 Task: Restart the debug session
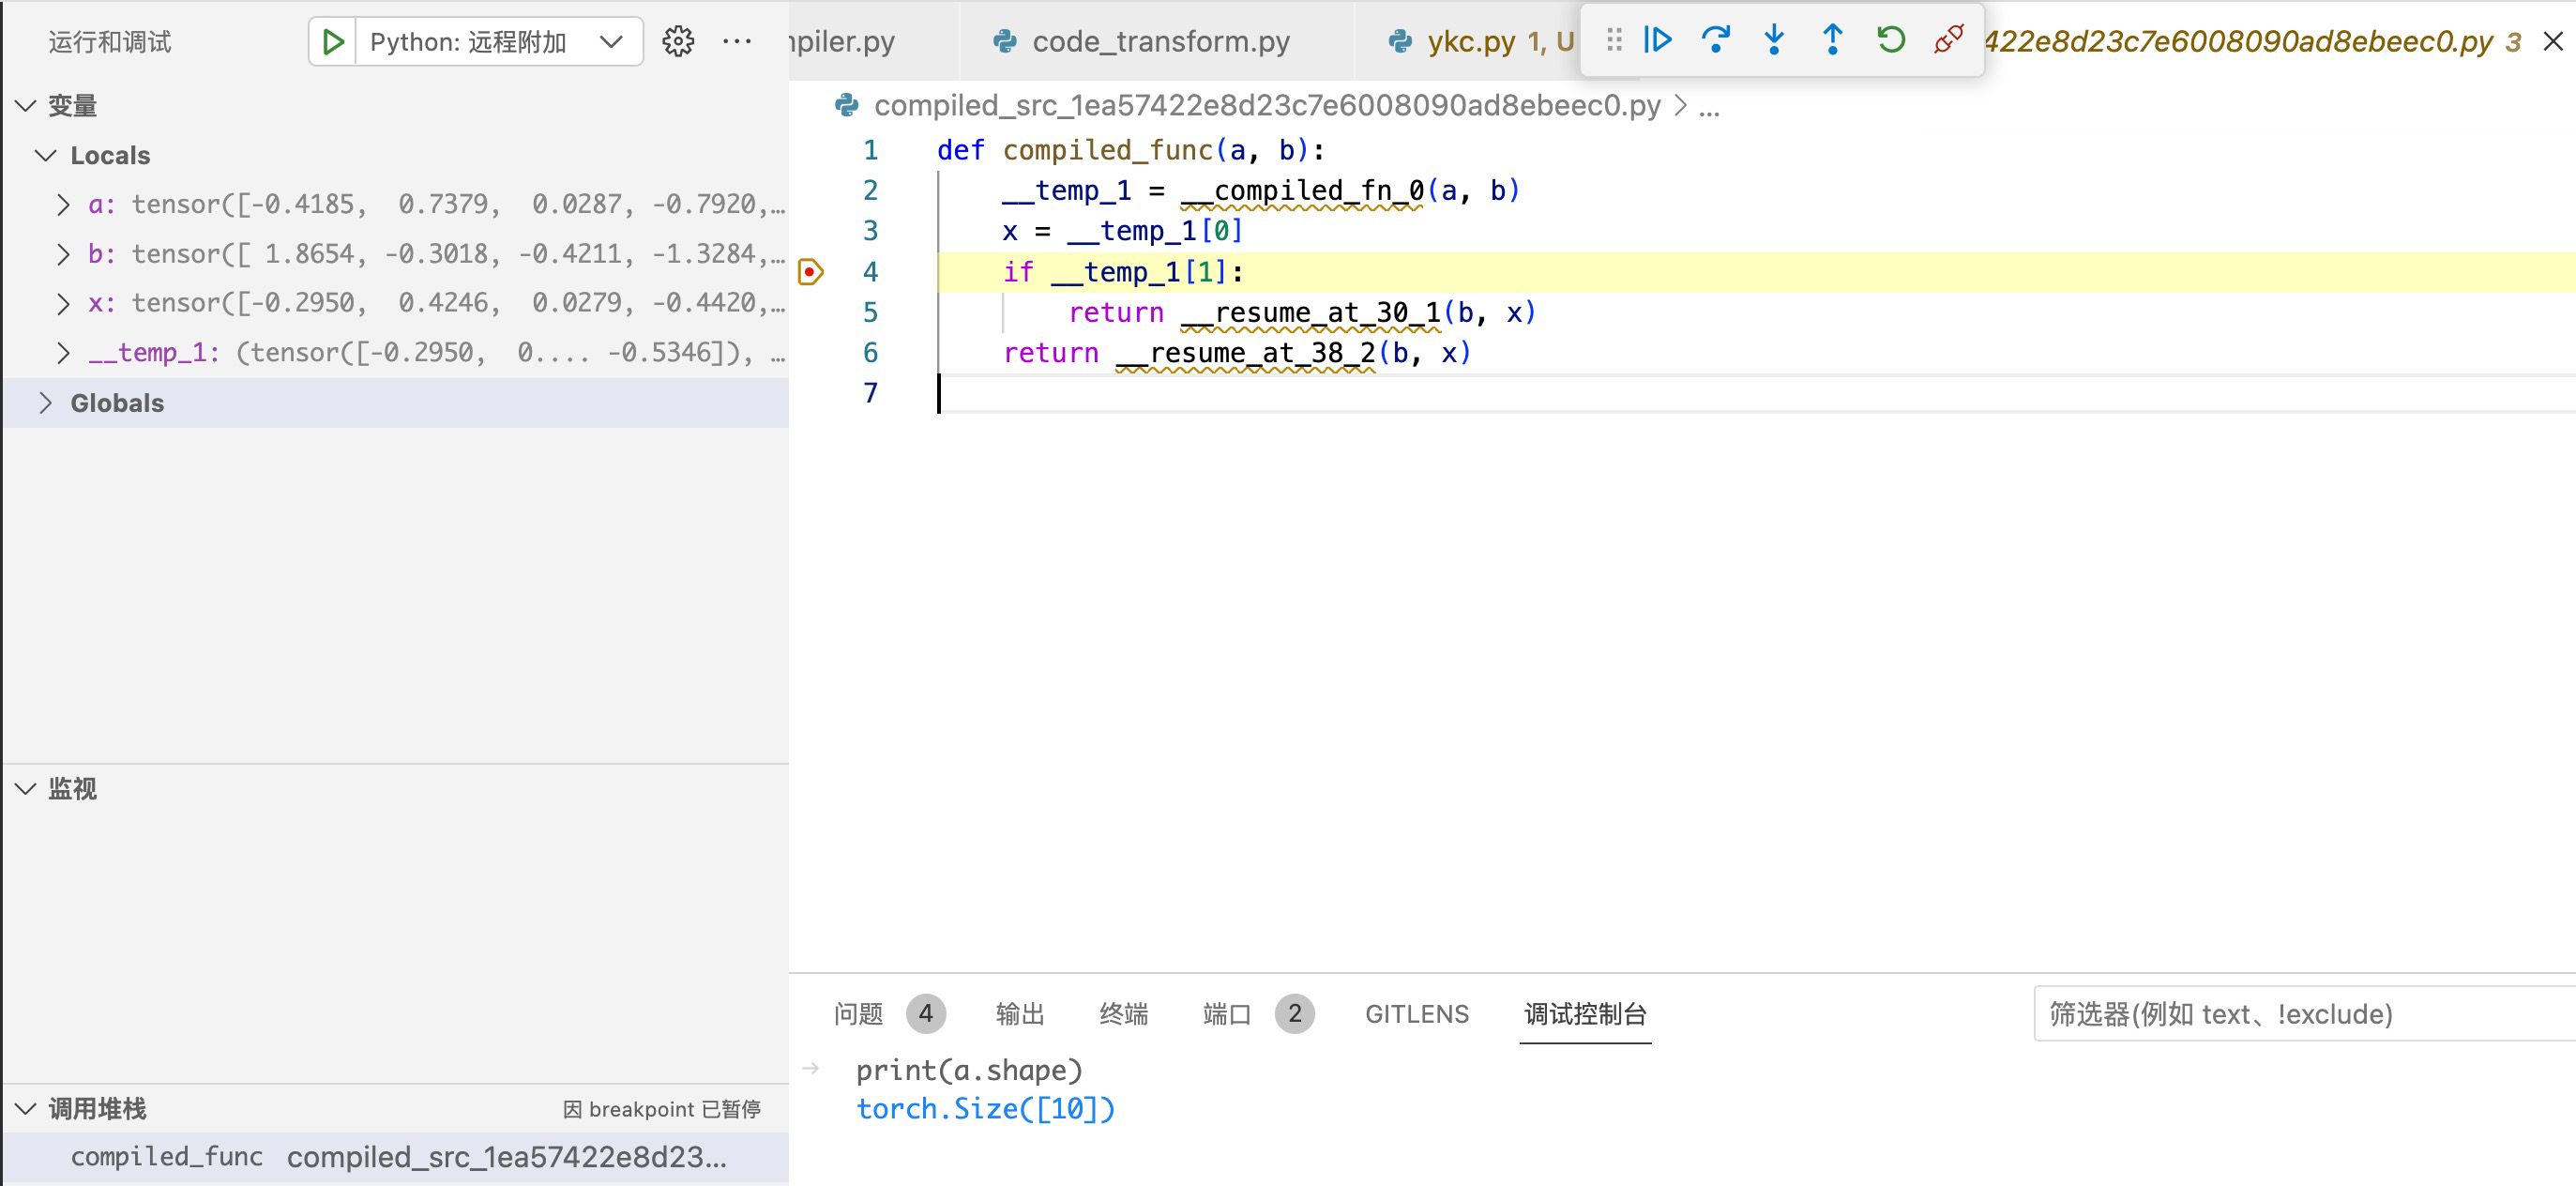[1890, 40]
